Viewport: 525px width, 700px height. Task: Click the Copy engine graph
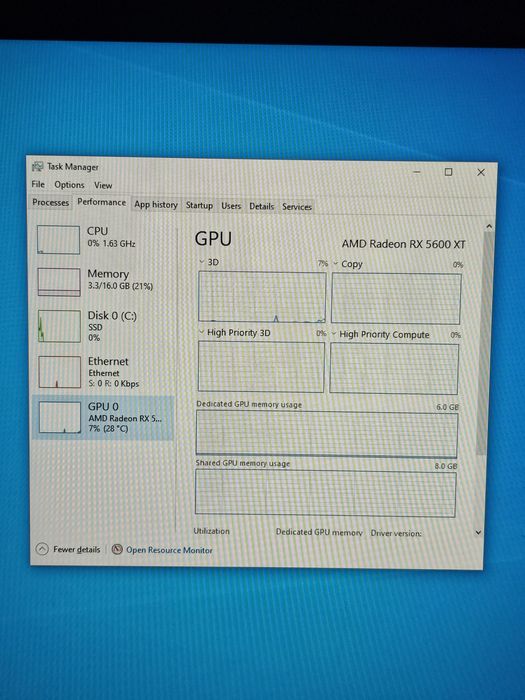pyautogui.click(x=396, y=298)
